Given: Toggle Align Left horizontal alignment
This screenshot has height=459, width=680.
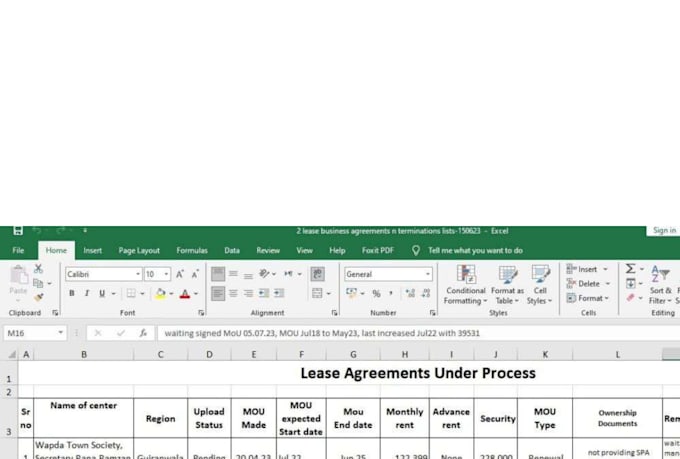Looking at the screenshot, I should pos(218,293).
